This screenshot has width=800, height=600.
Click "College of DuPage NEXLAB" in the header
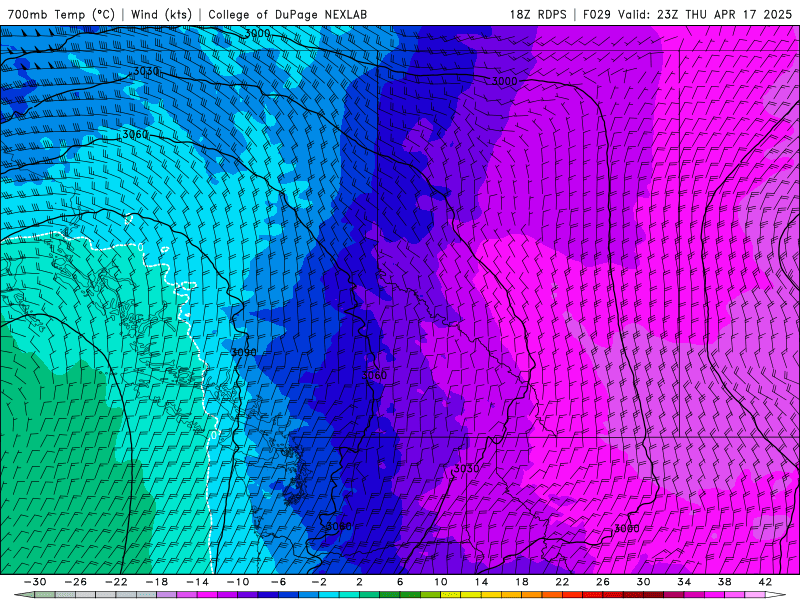(x=287, y=14)
